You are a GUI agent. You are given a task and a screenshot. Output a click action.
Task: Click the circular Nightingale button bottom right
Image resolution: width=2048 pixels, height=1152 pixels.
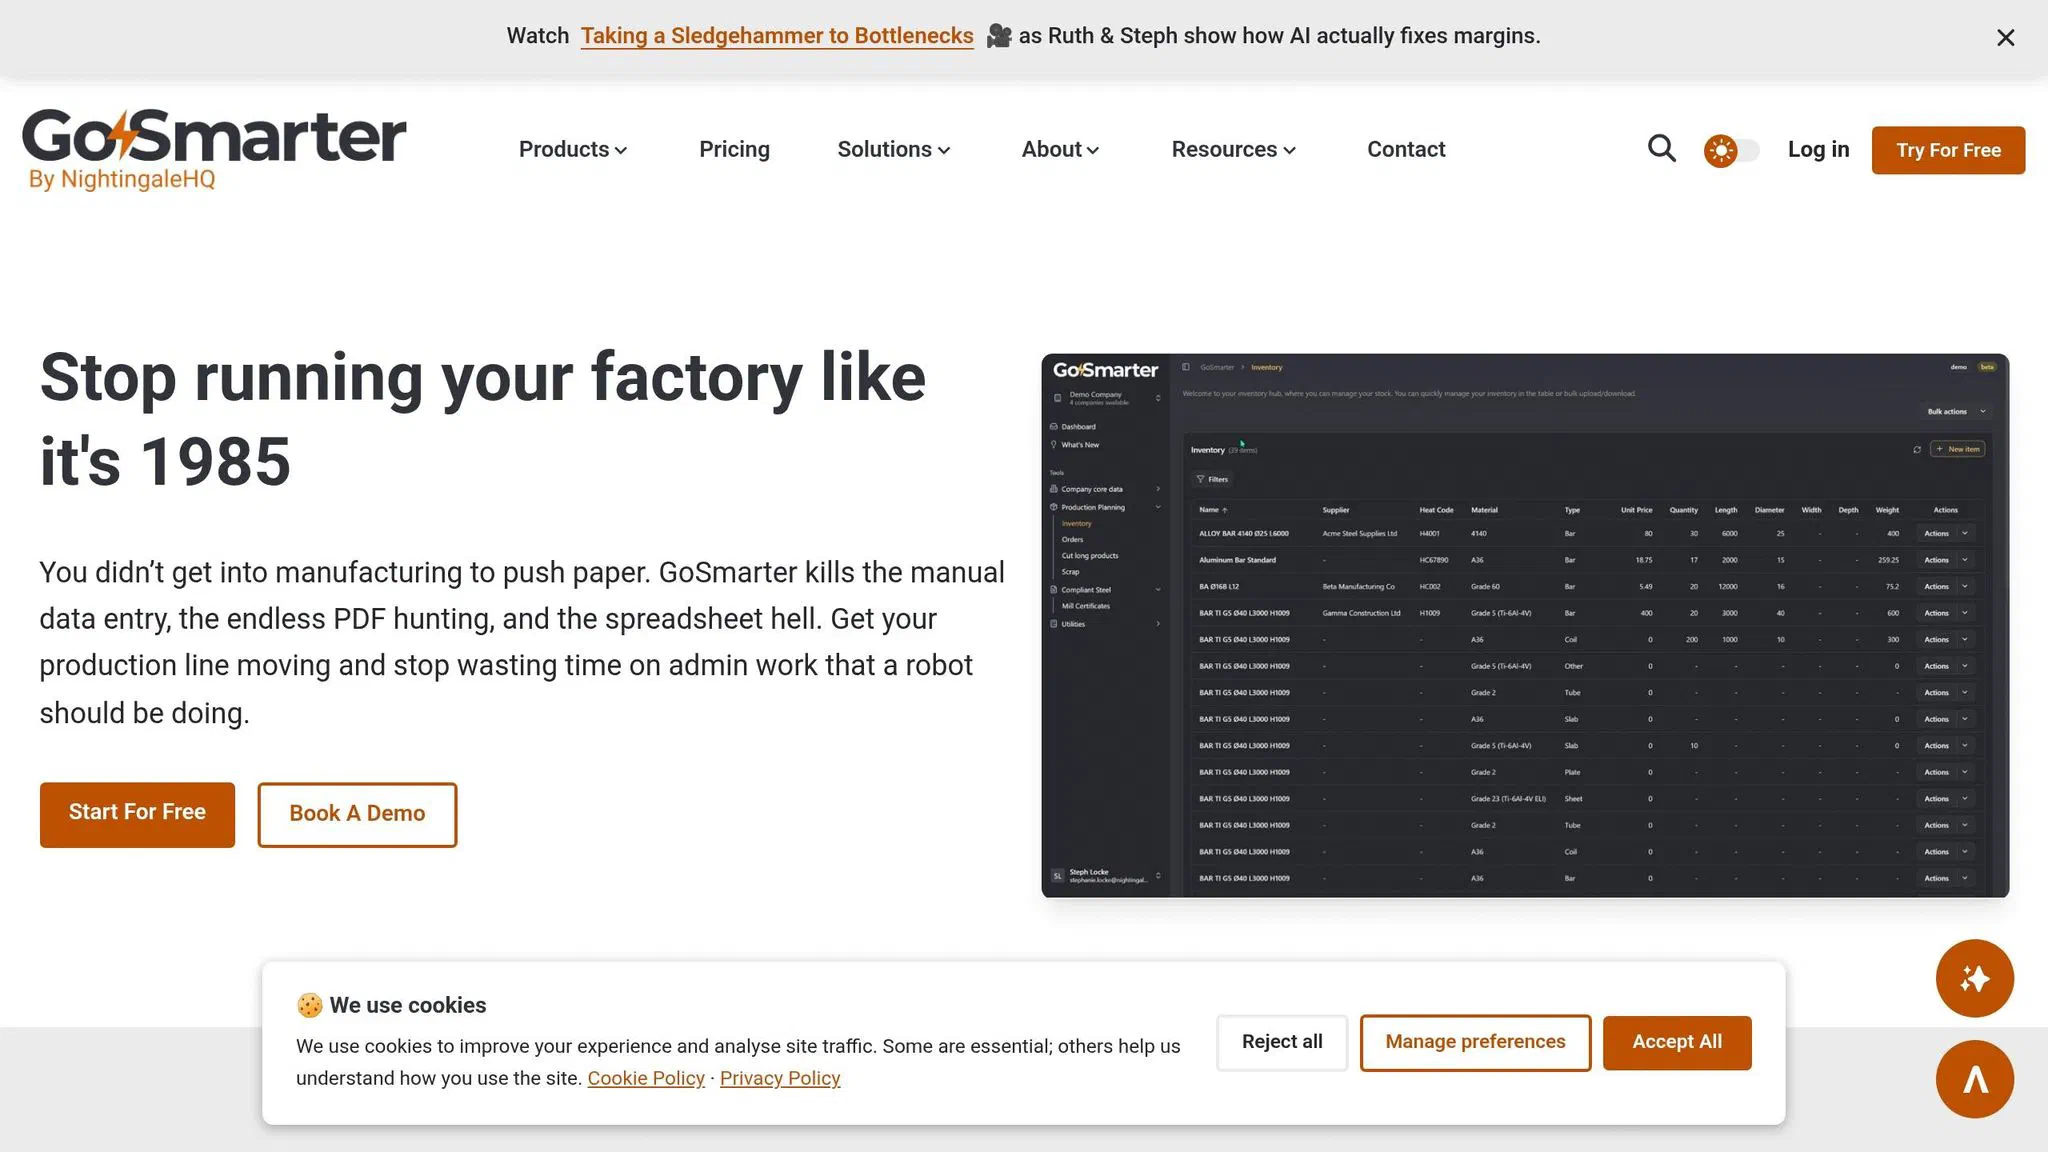click(x=1974, y=1079)
